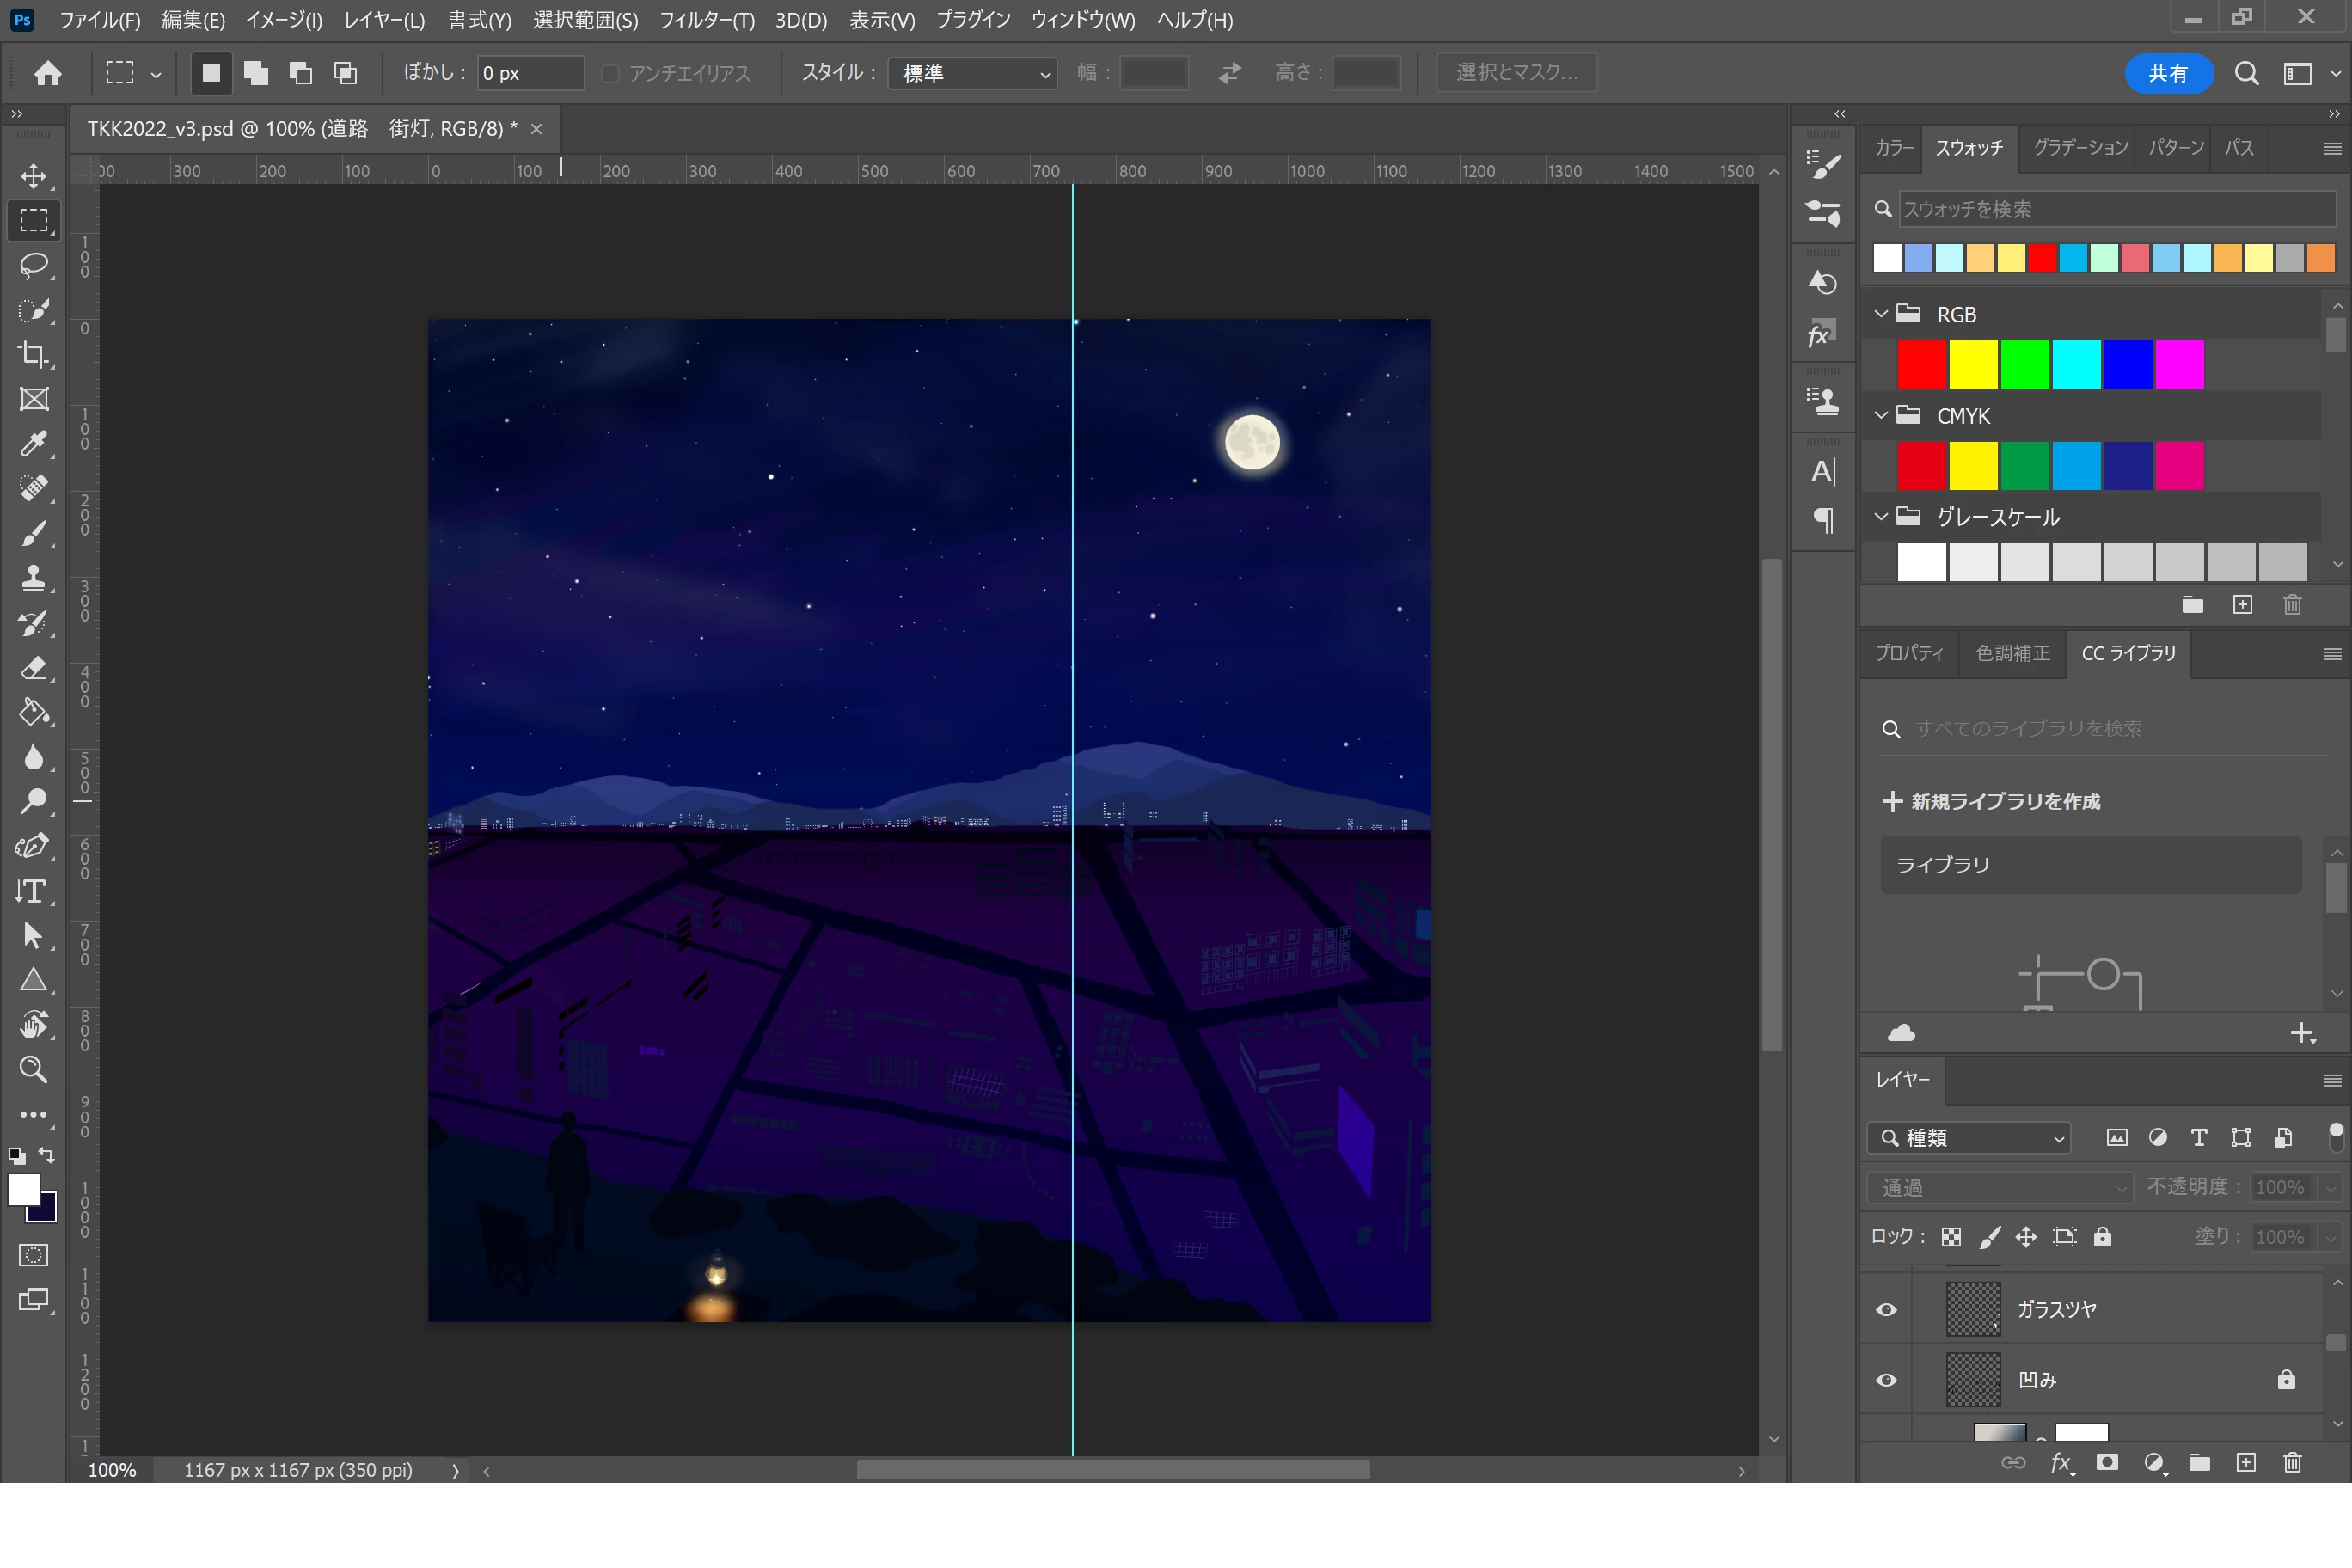
Task: Select the Eraser tool
Action: [x=34, y=668]
